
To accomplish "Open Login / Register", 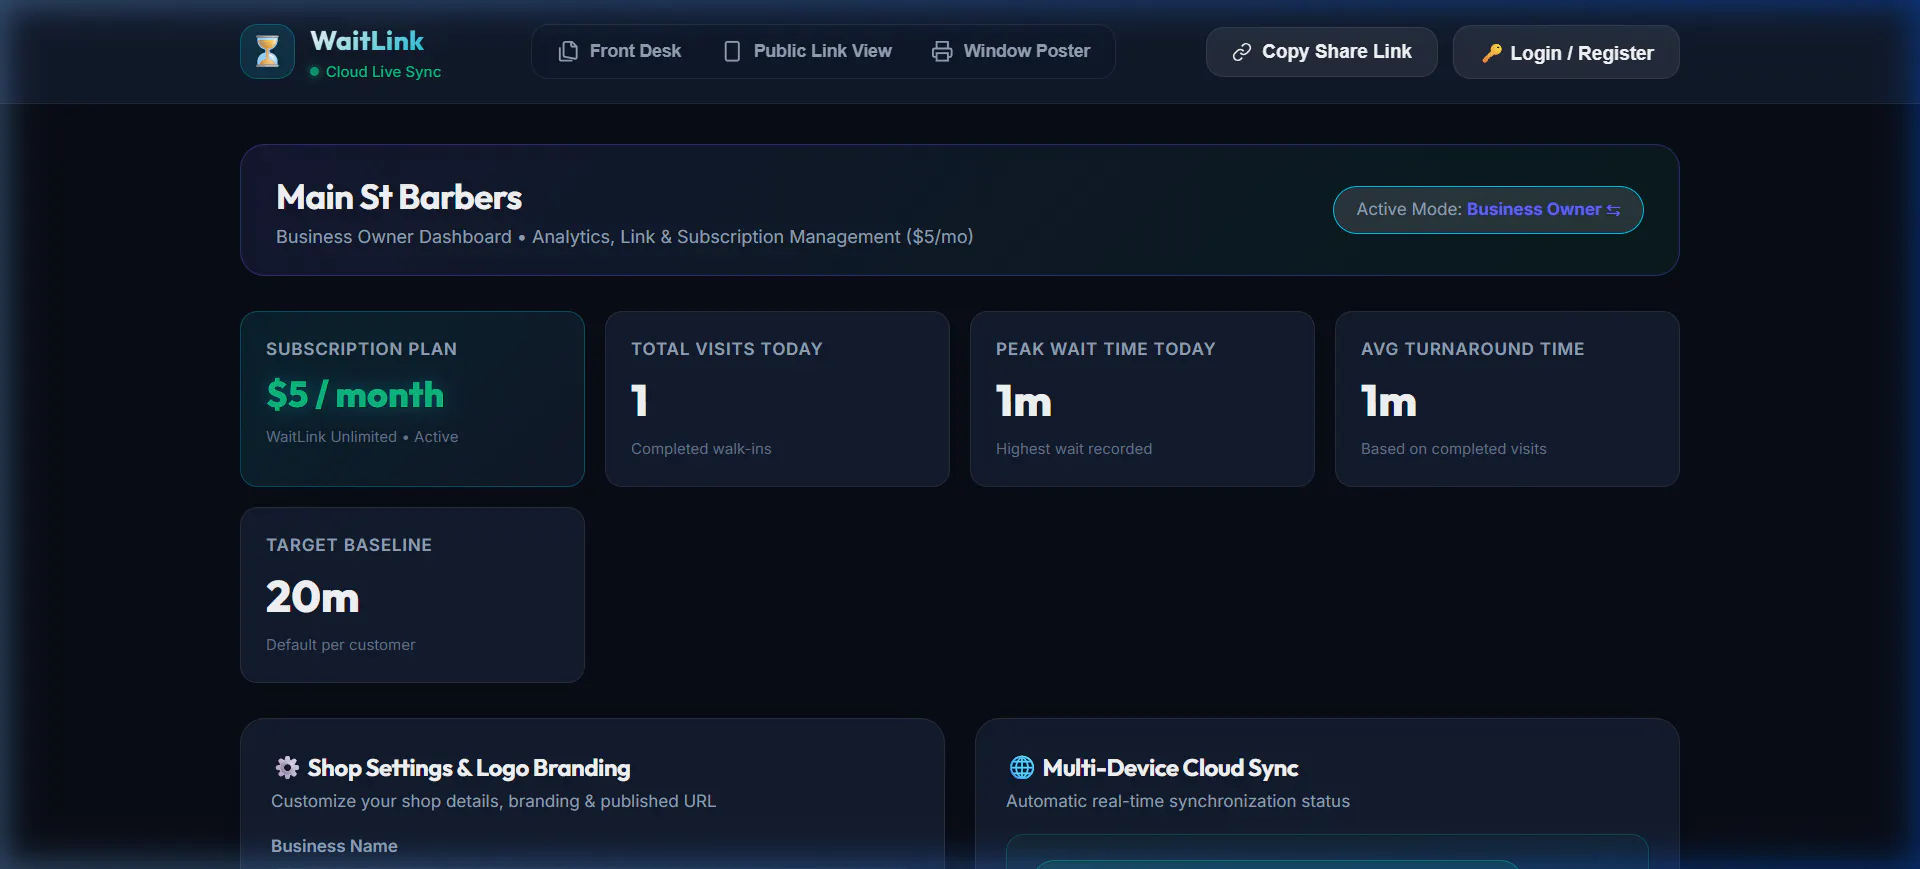I will [x=1566, y=52].
